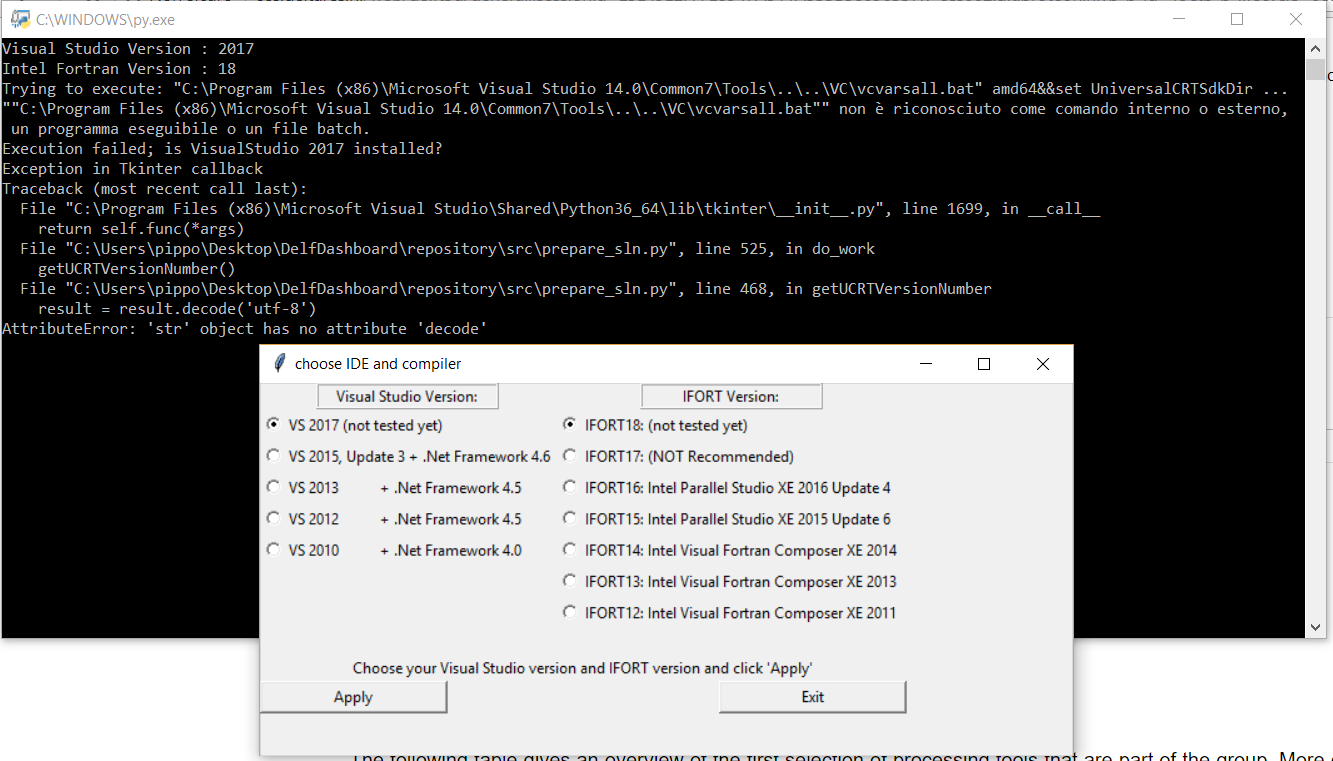Maximize the choose IDE and compiler dialog
The image size is (1333, 761).
[984, 364]
